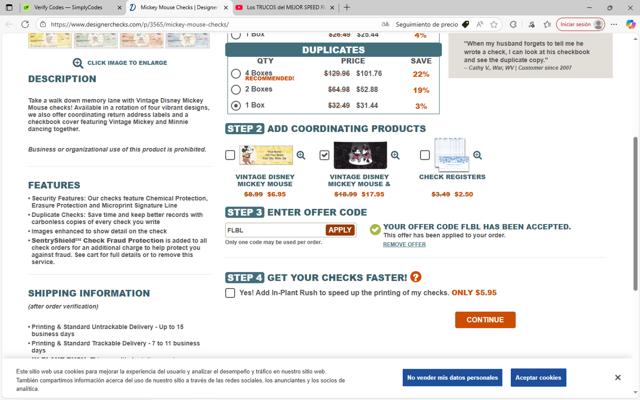Image resolution: width=640 pixels, height=400 pixels.
Task: Reload the page with the refresh icon
Action: coord(25,24)
